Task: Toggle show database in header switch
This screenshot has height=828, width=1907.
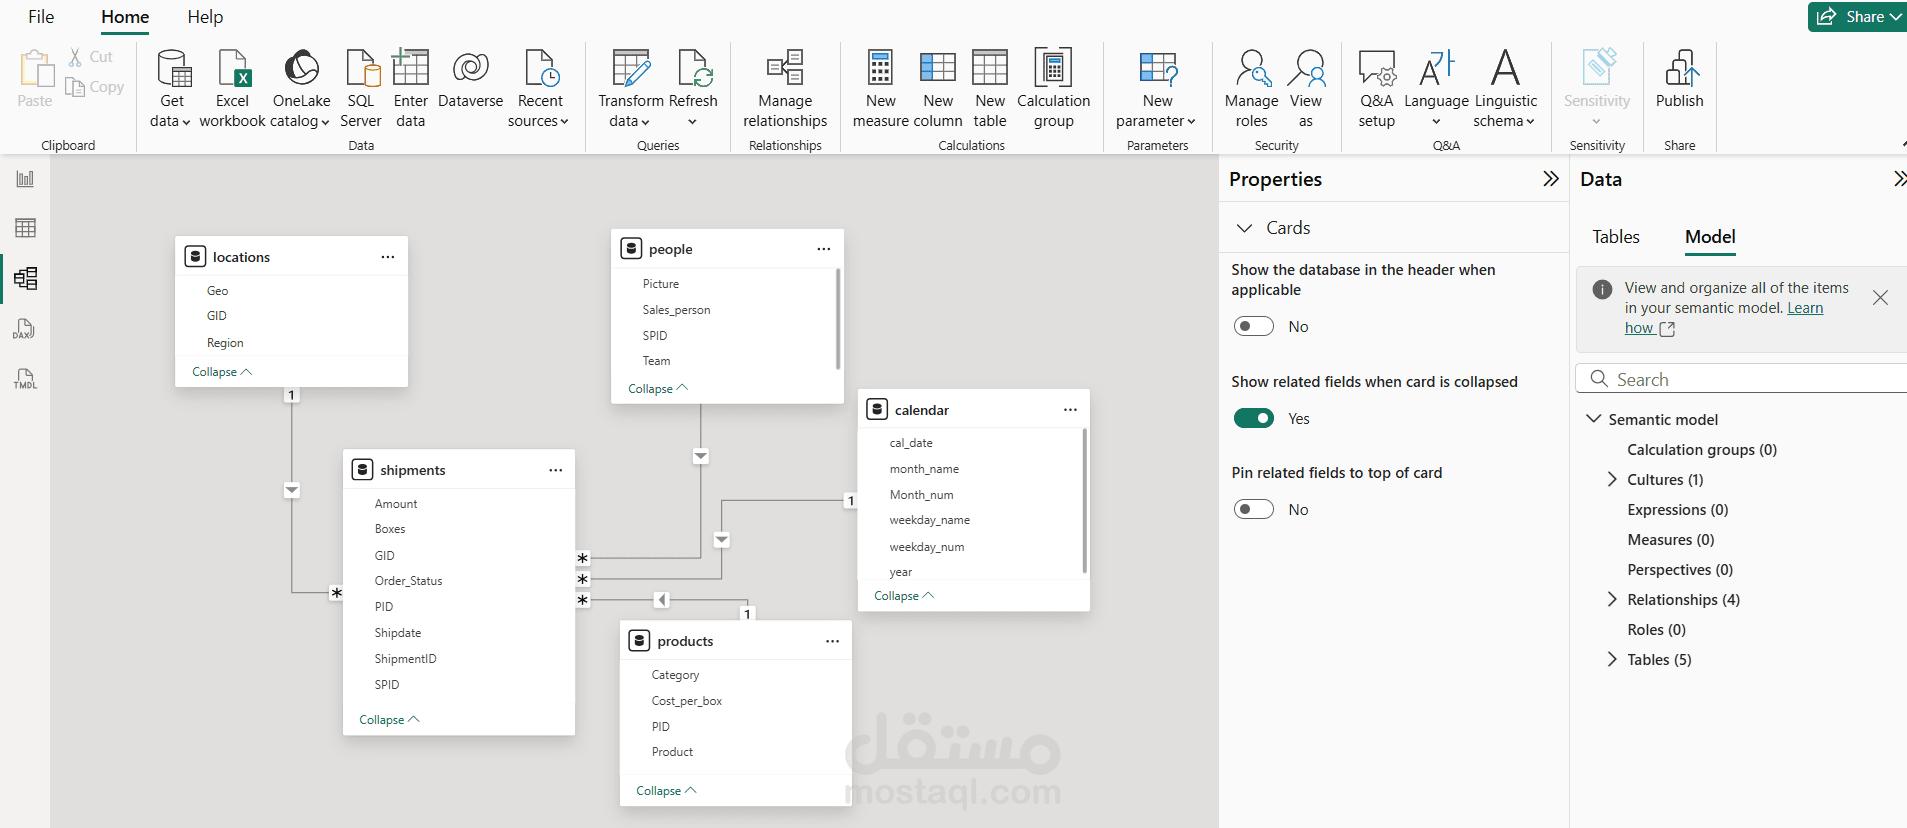Action: [x=1253, y=326]
